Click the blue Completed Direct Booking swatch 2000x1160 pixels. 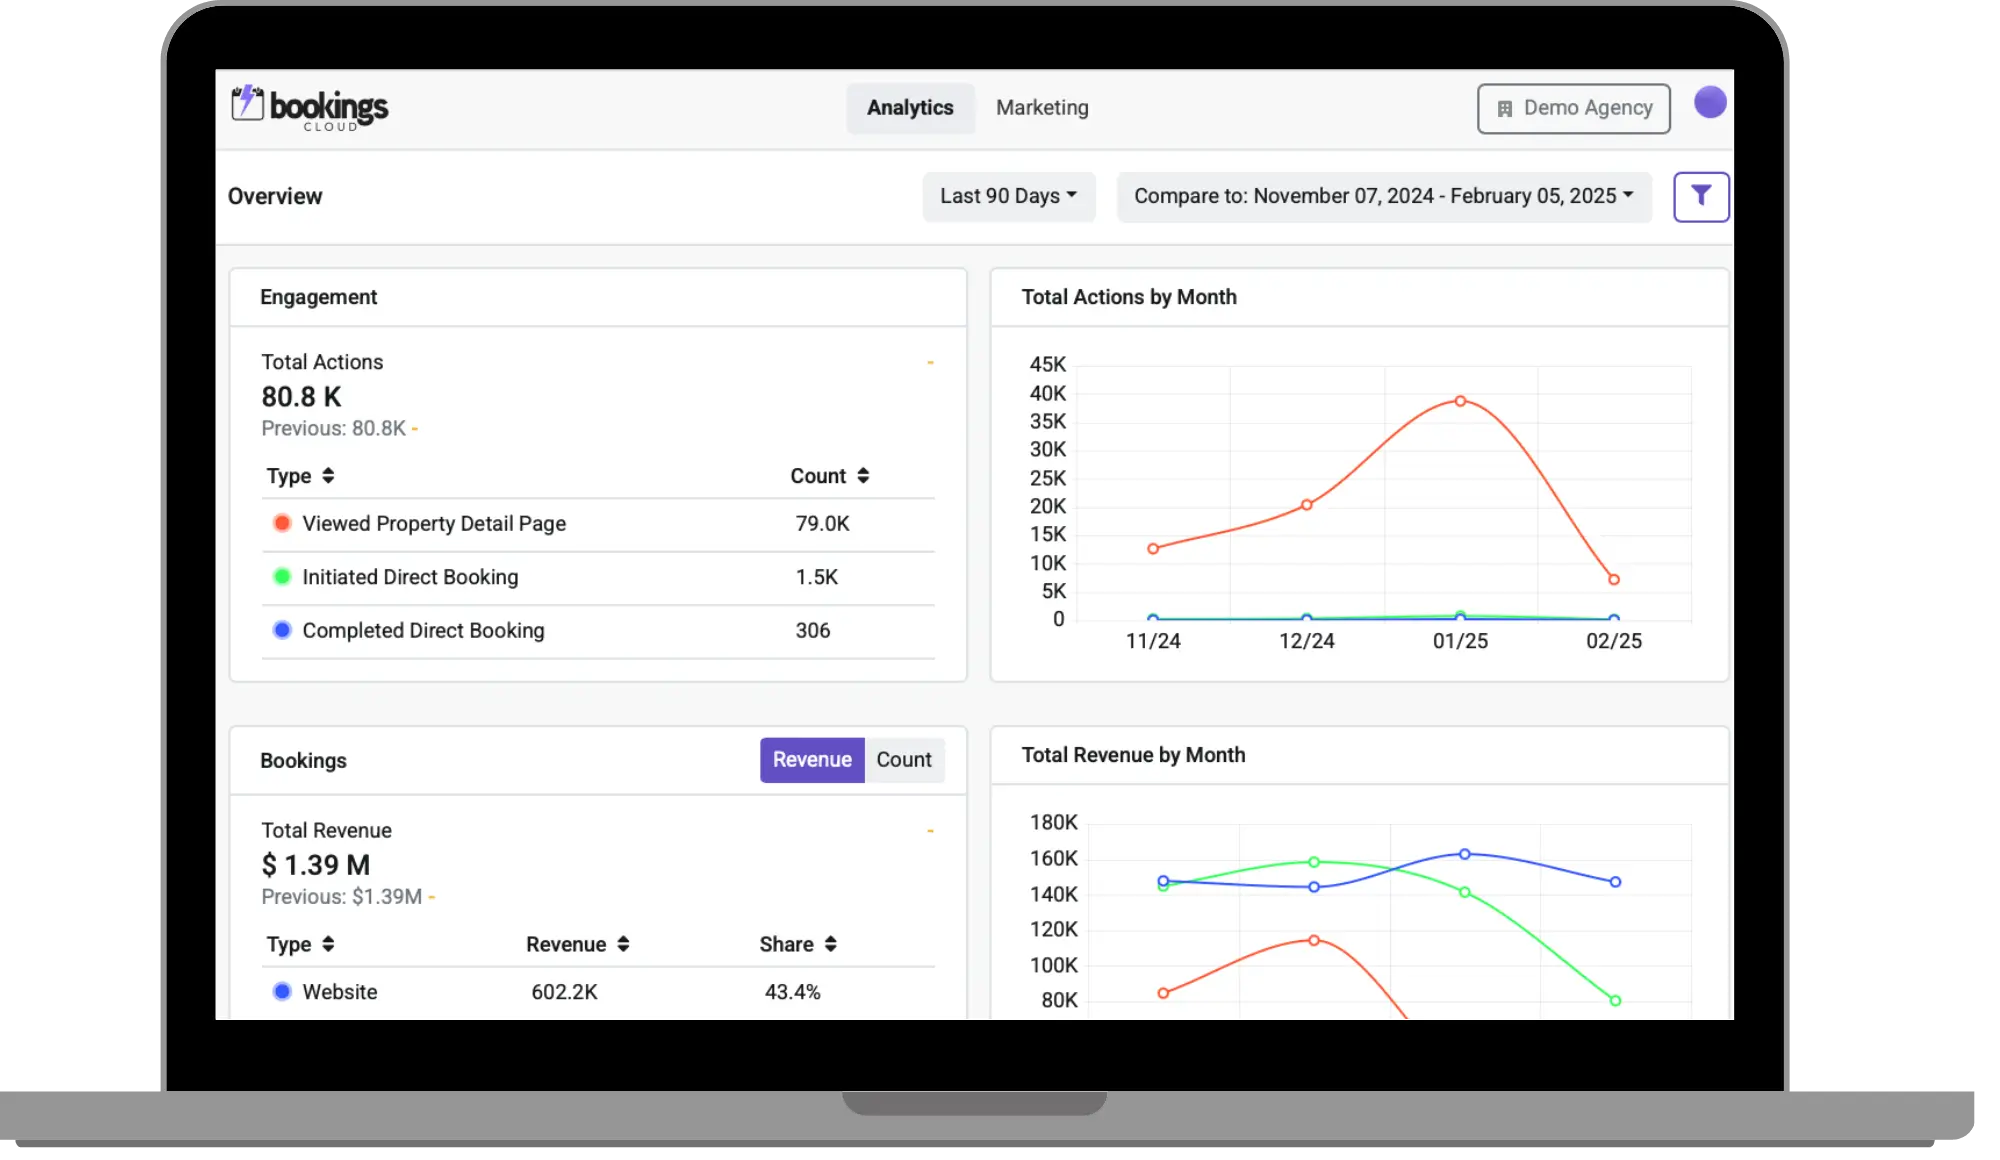(282, 630)
